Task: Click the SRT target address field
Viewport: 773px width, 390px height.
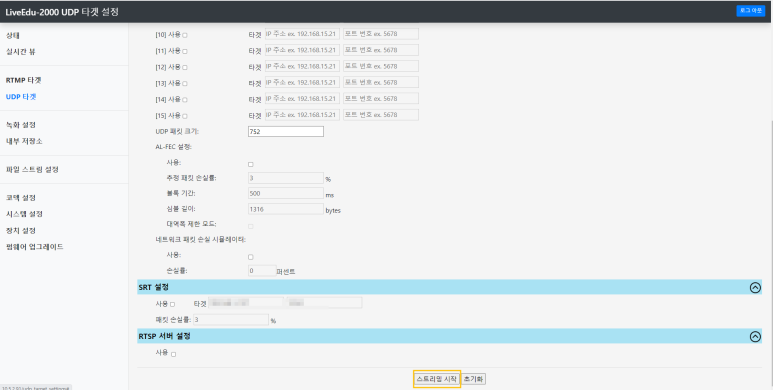Action: 246,302
